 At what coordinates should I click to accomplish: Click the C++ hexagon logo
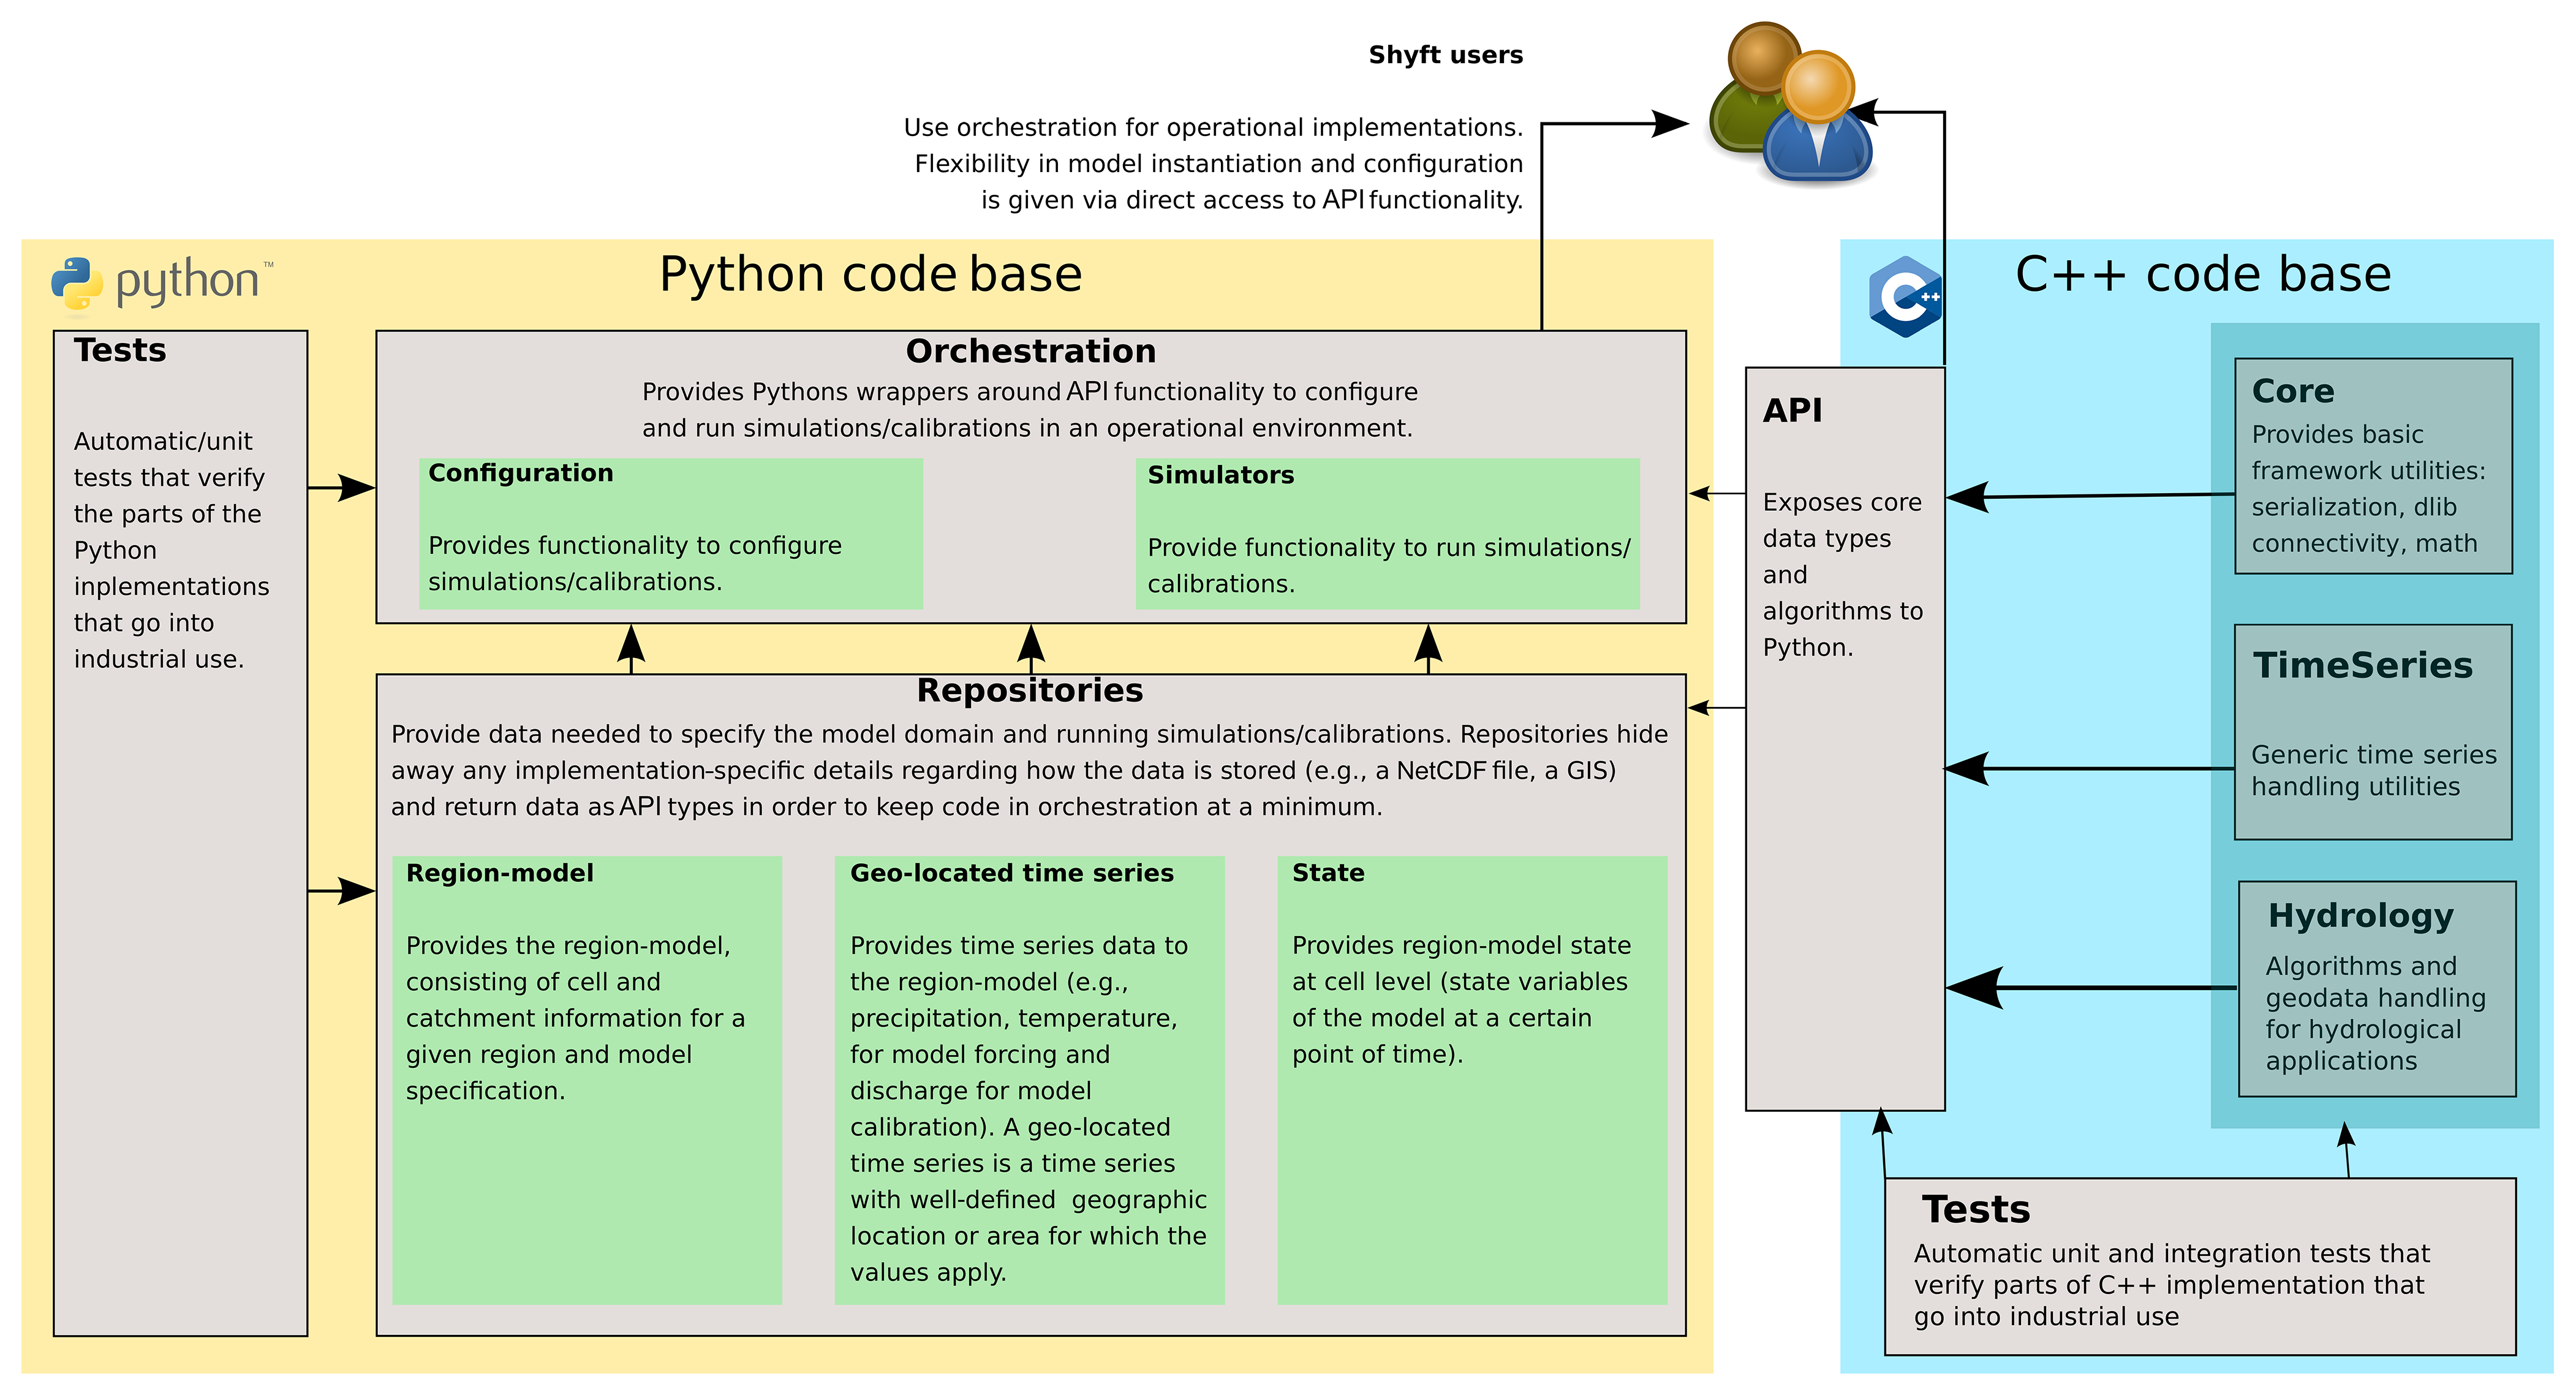tap(1905, 296)
